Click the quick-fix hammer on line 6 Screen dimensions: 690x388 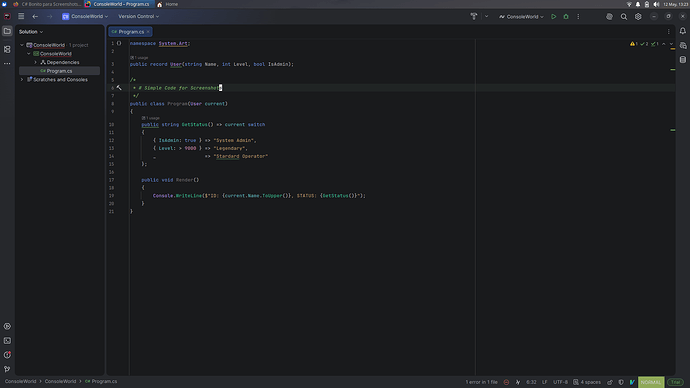point(119,88)
